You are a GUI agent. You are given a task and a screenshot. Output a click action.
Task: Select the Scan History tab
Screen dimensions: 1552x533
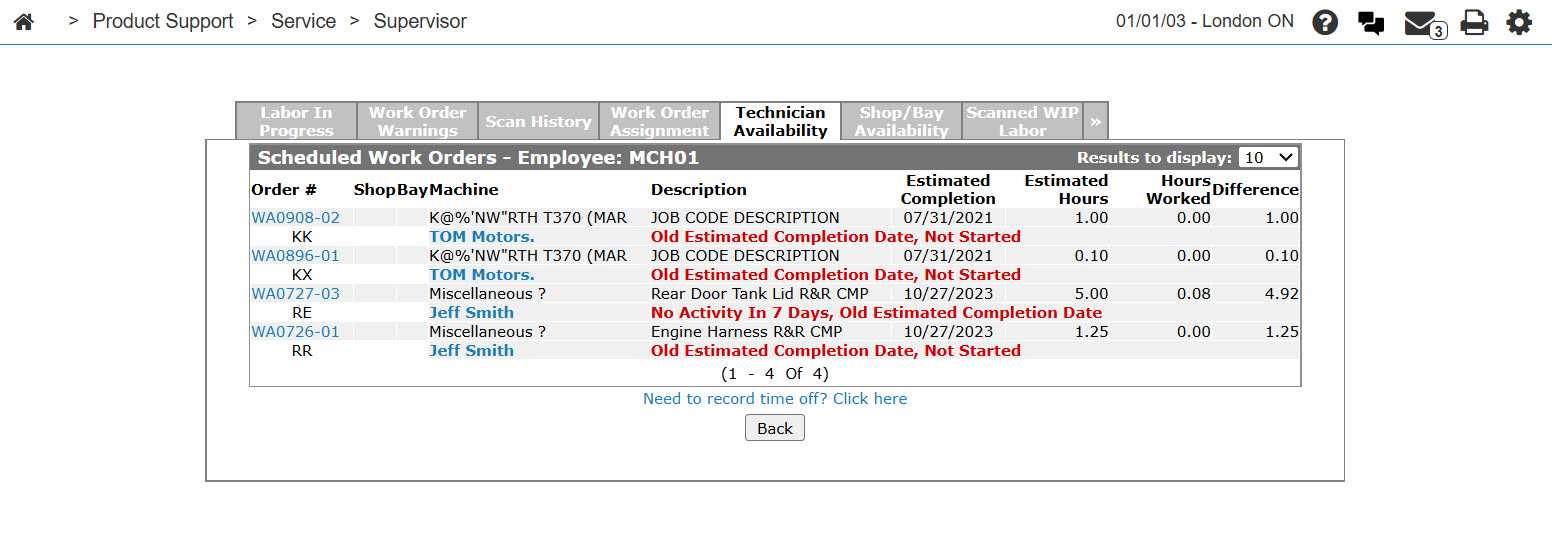click(x=538, y=121)
